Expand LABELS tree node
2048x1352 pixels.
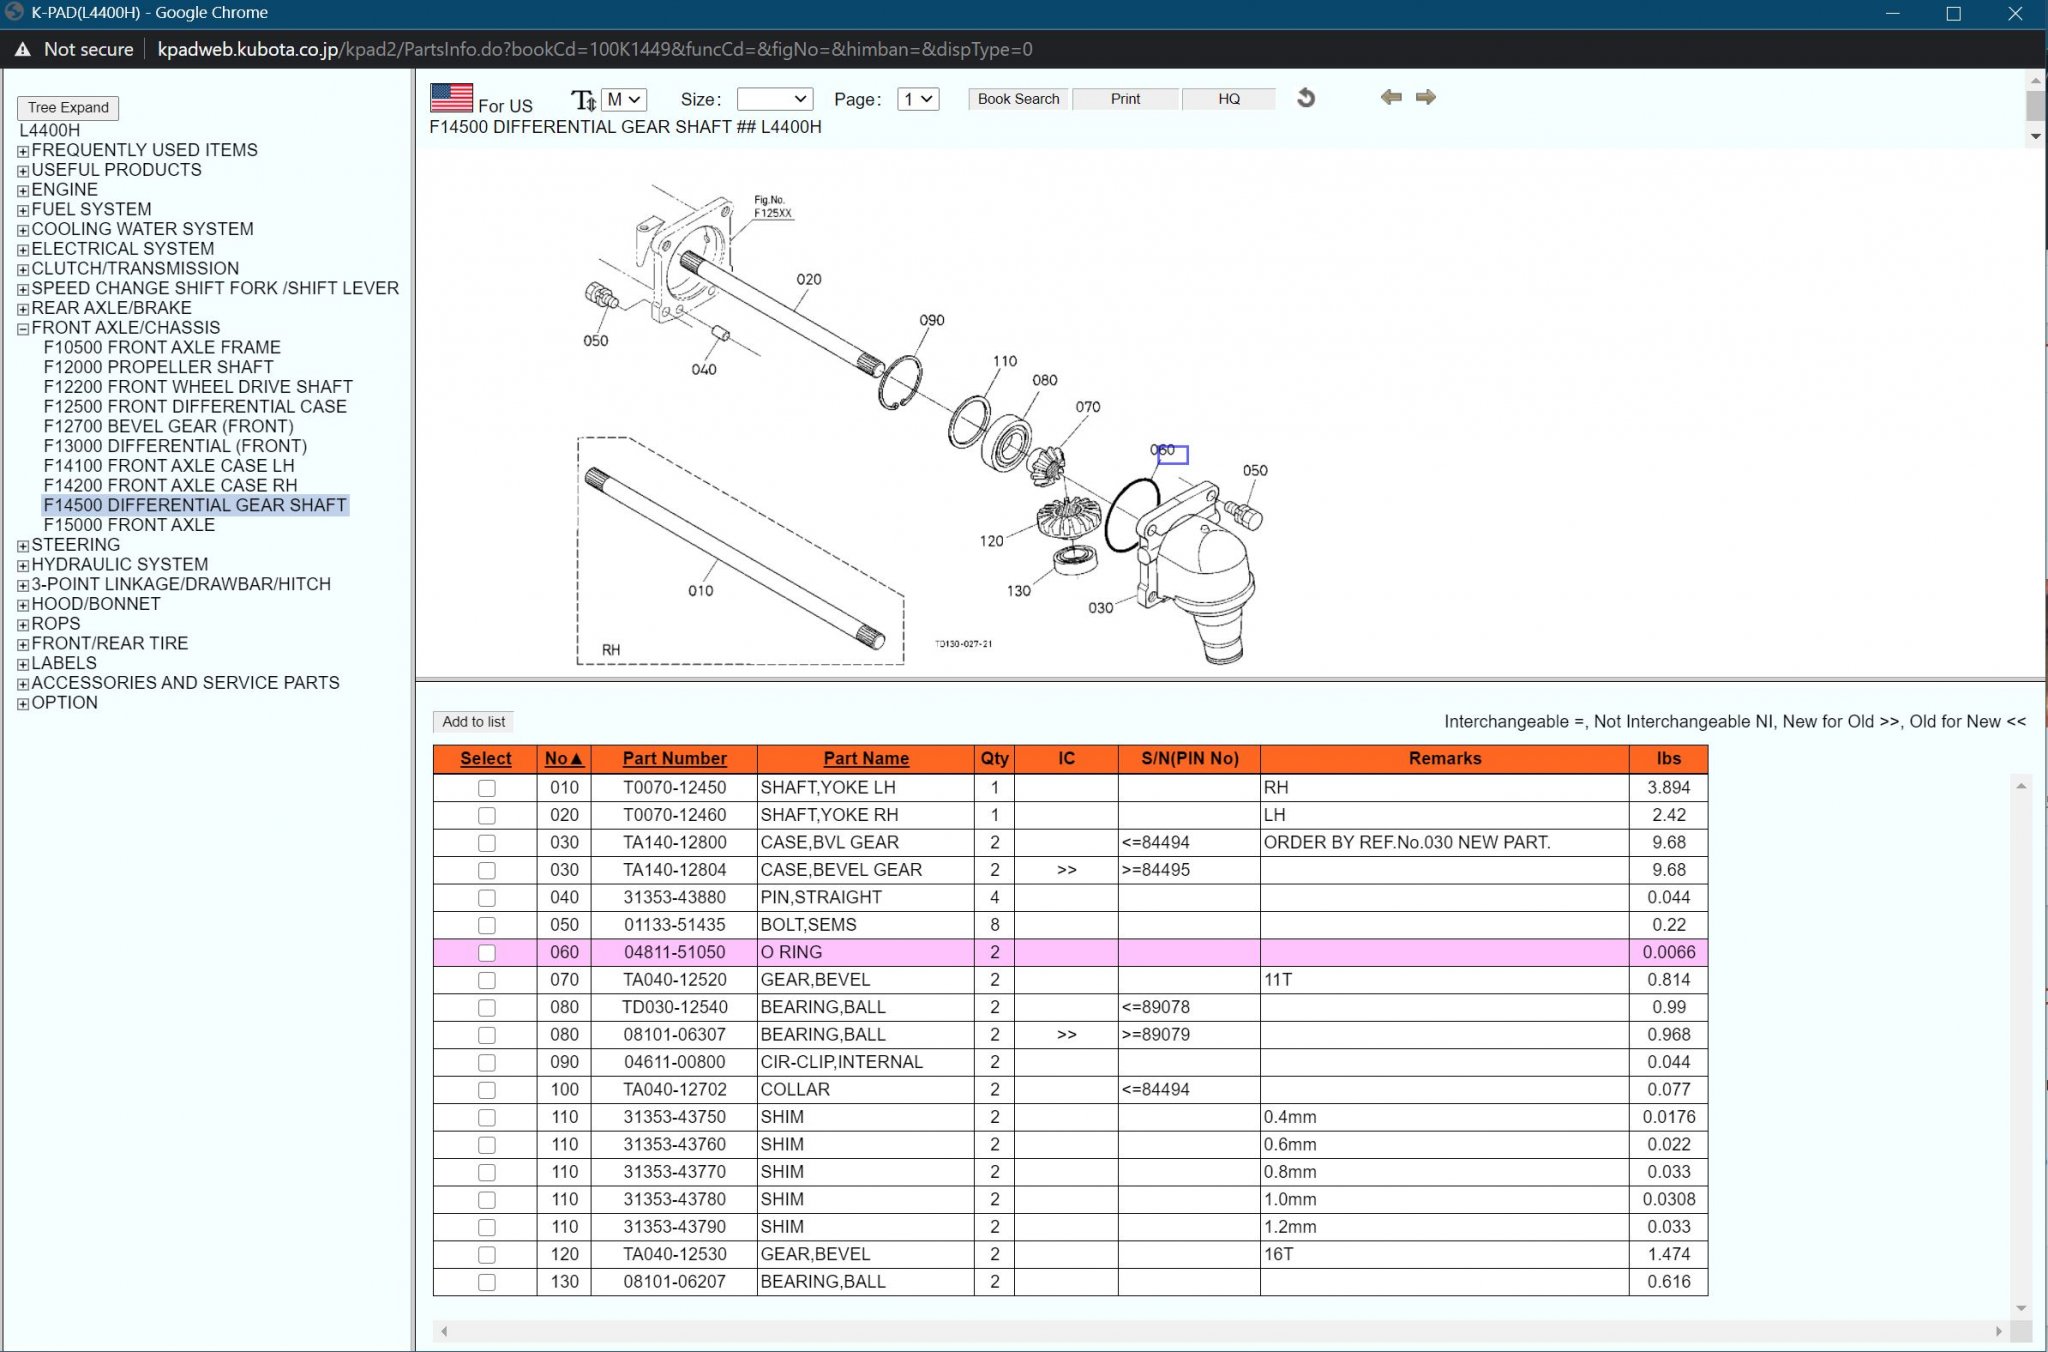pos(23,664)
